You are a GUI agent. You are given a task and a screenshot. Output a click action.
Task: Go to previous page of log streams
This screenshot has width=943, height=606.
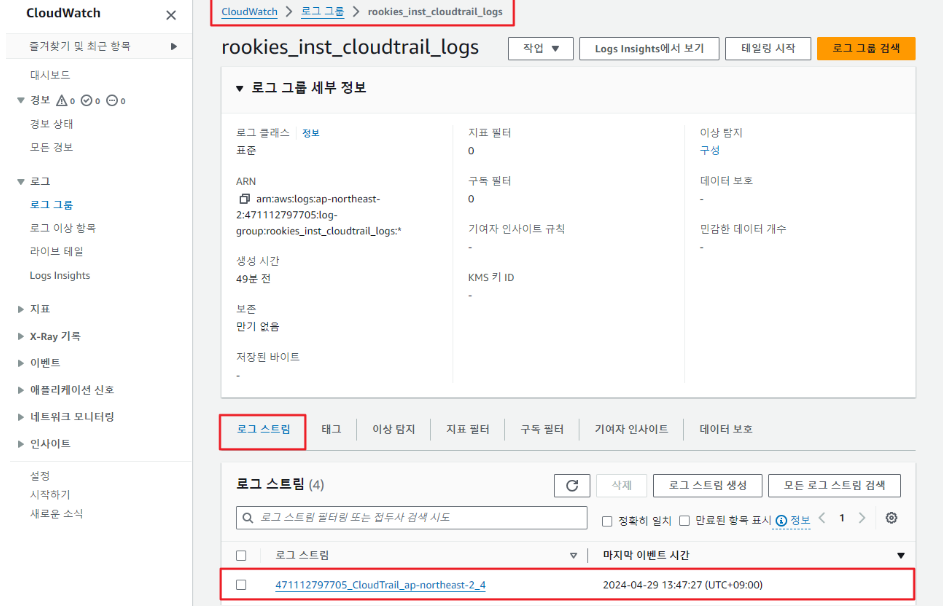point(822,518)
